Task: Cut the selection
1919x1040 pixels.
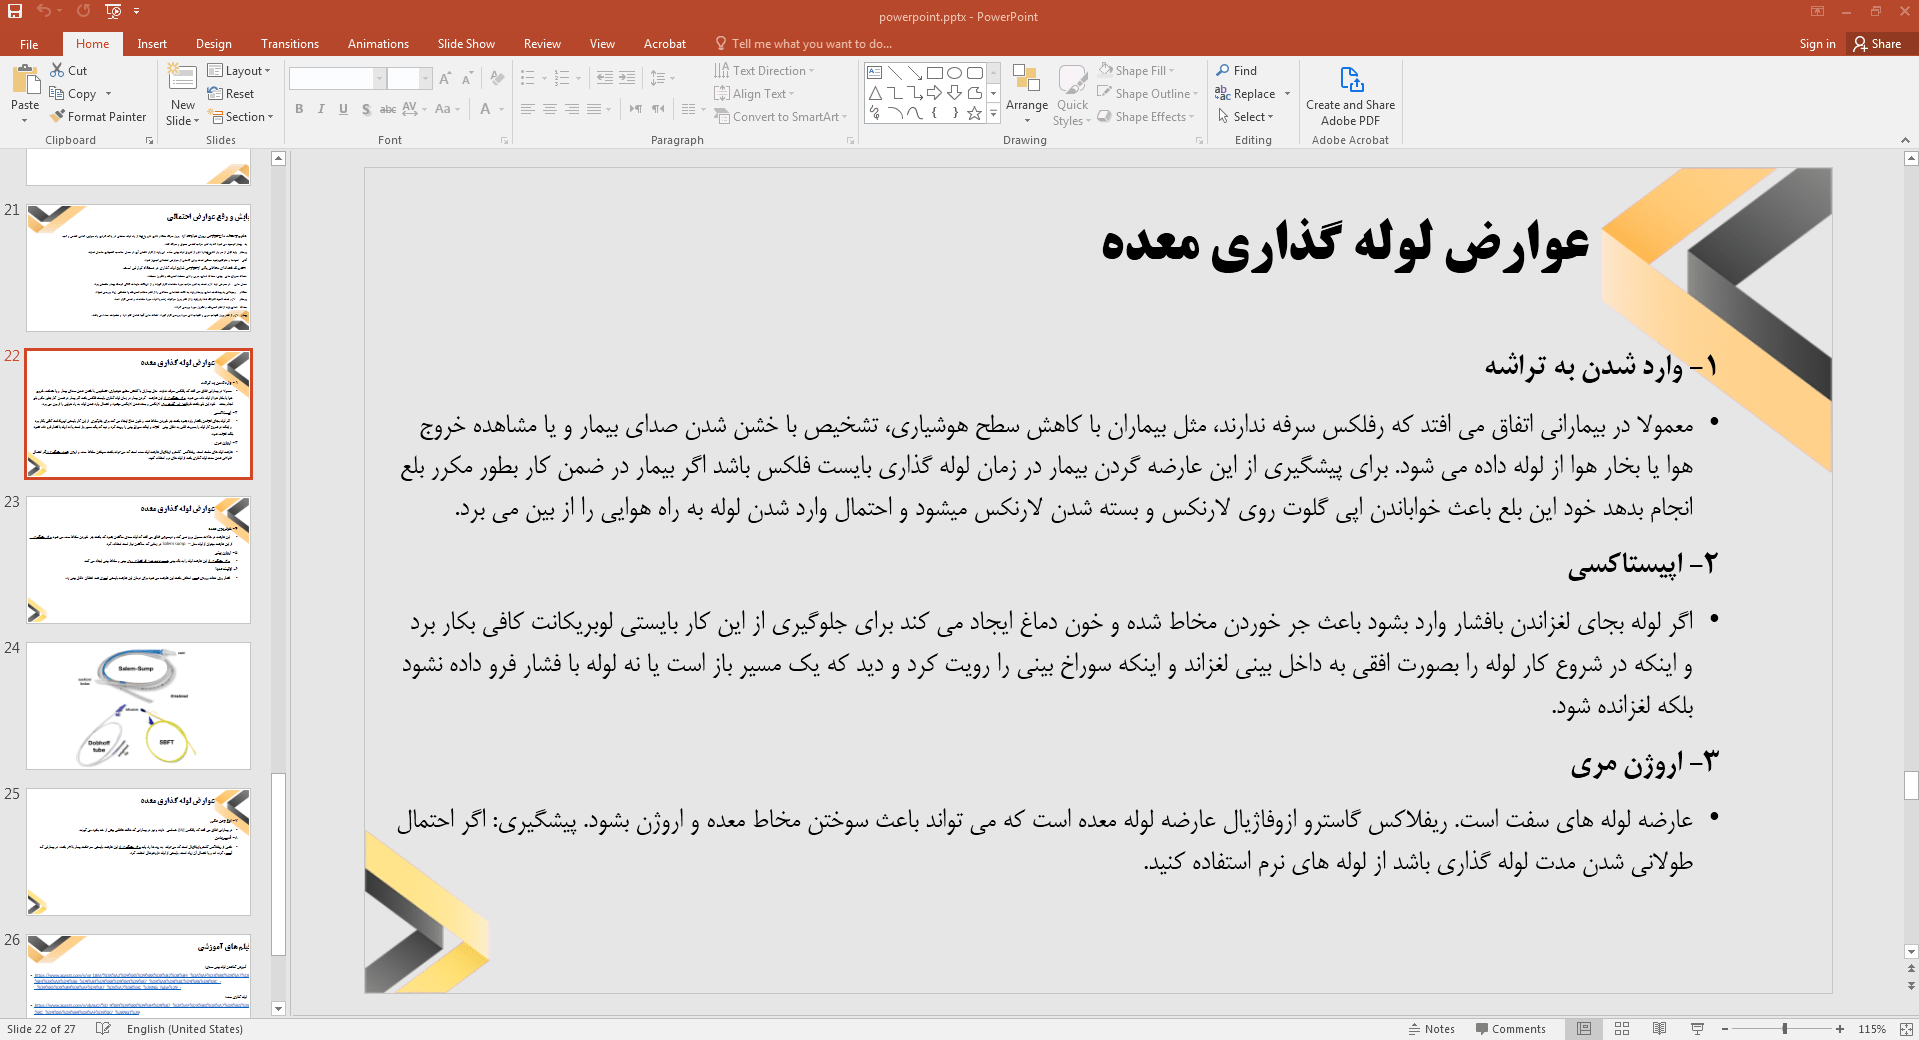Action: pyautogui.click(x=69, y=71)
